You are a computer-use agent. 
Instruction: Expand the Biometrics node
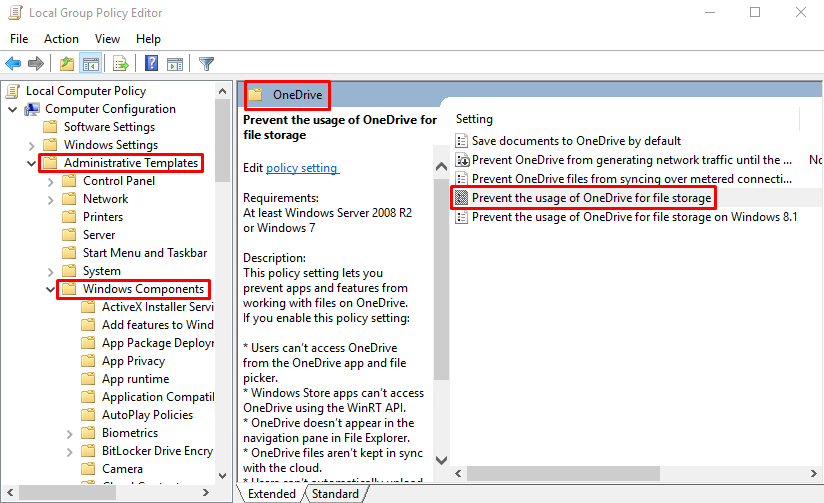pyautogui.click(x=69, y=433)
